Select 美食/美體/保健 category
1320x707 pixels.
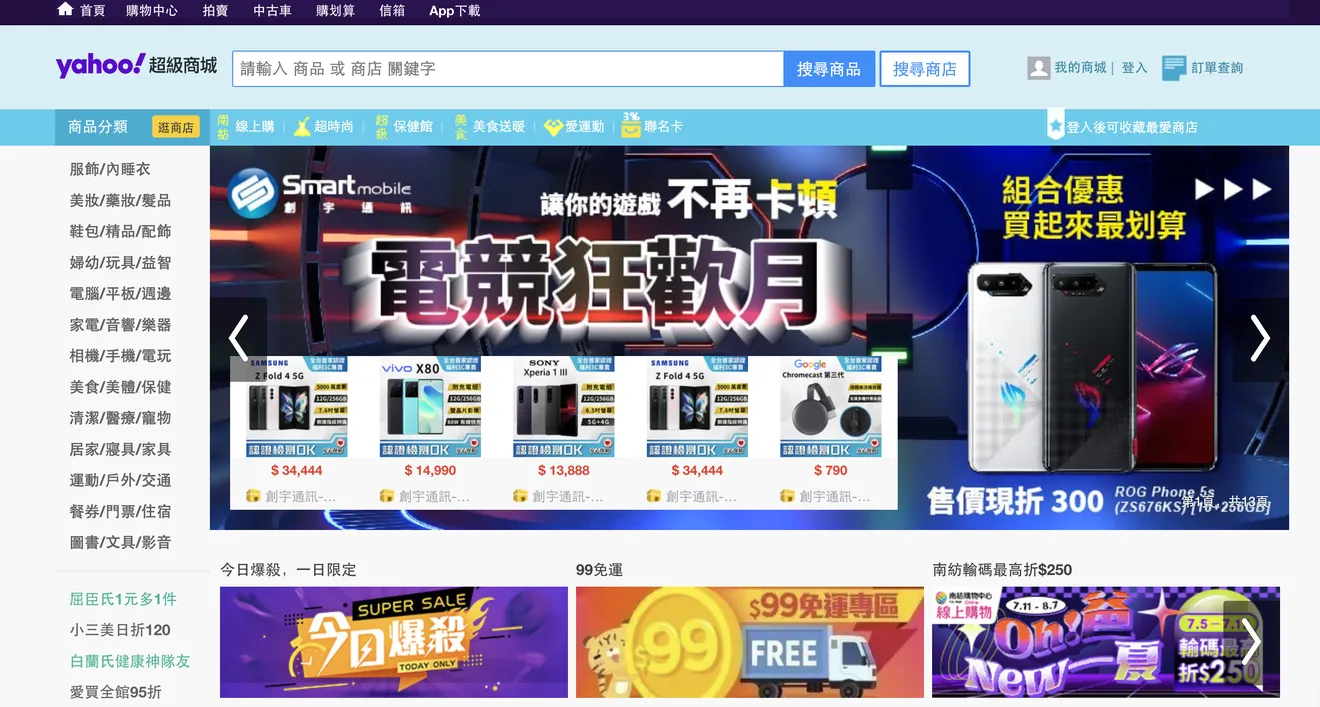[x=120, y=386]
